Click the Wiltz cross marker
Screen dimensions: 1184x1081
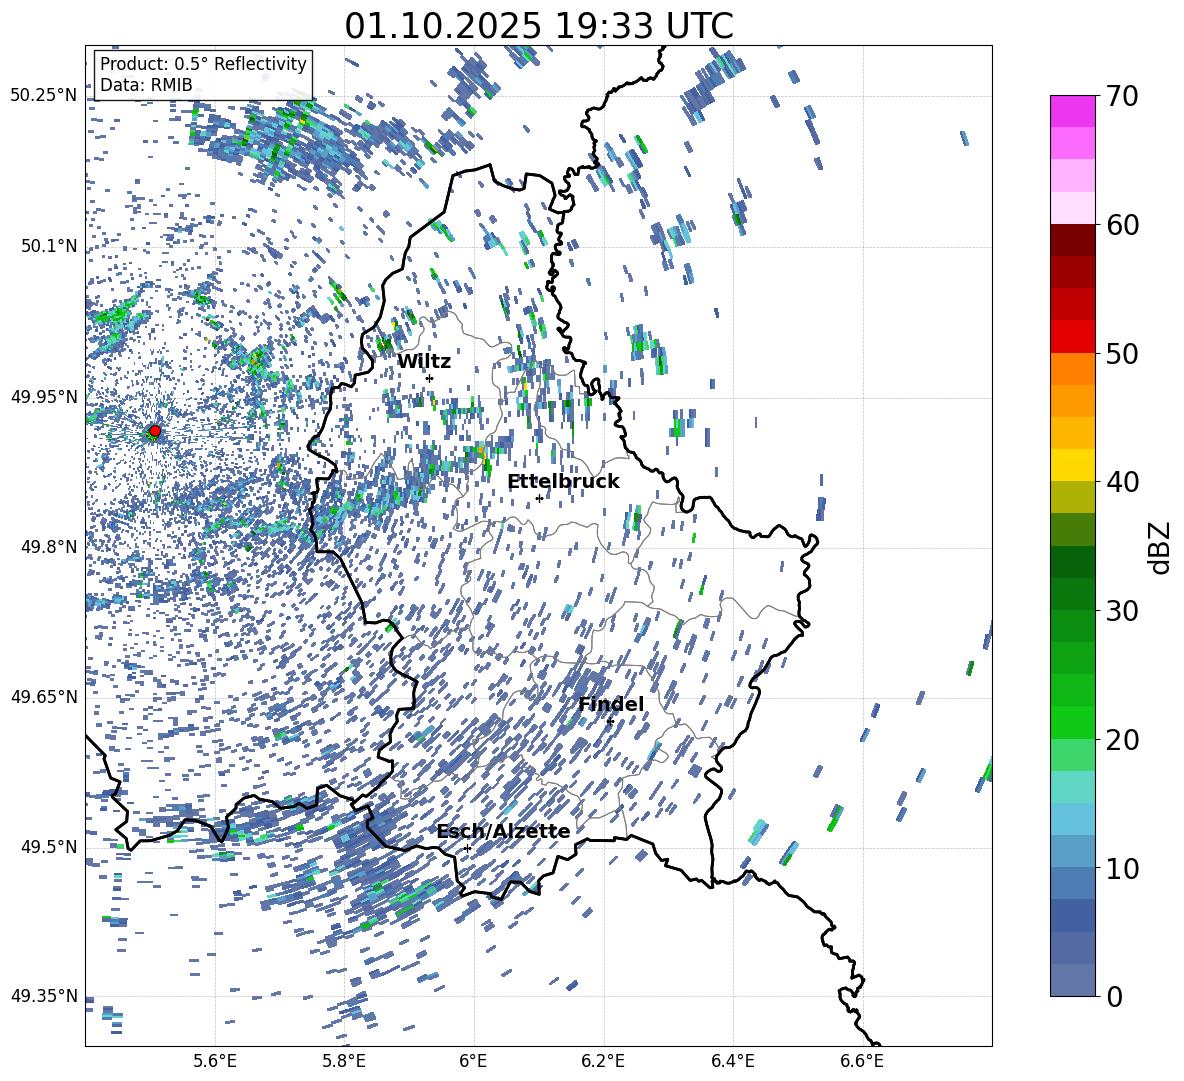point(430,378)
